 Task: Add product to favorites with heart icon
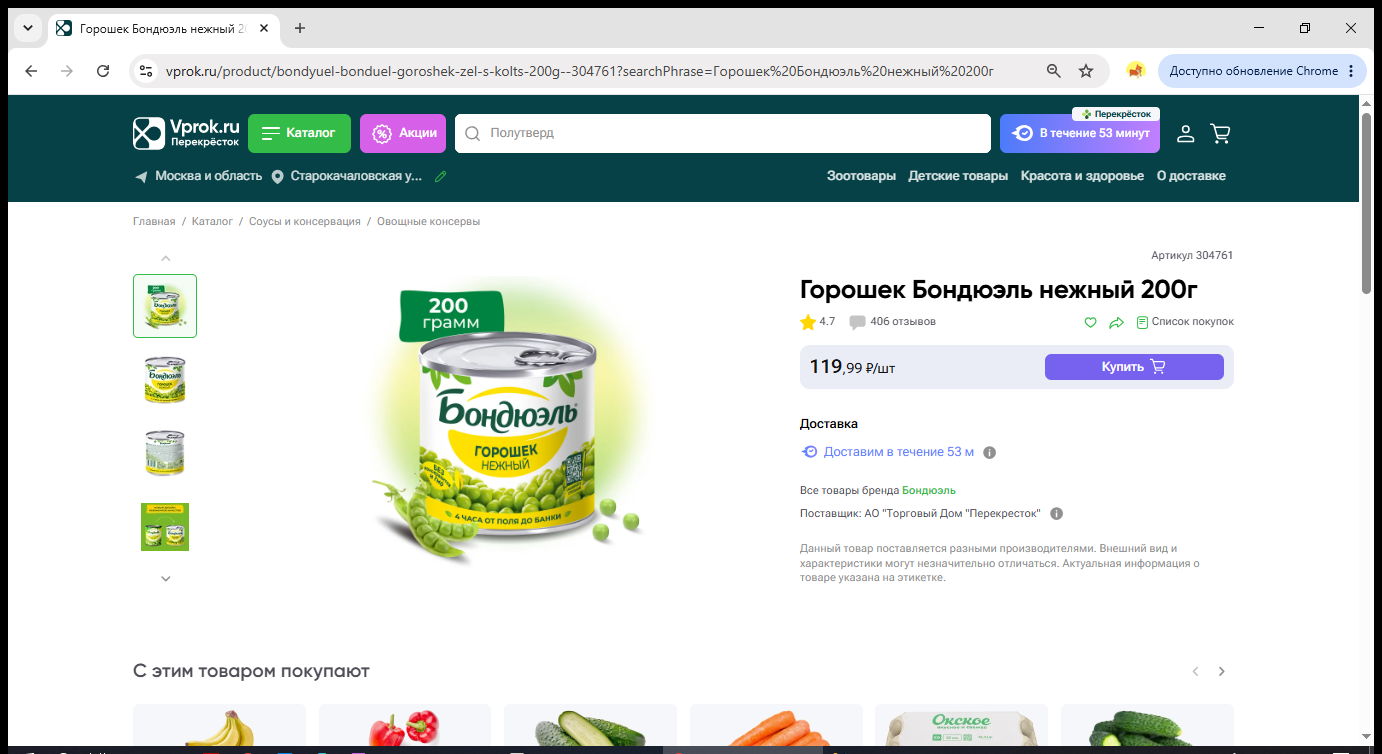pos(1091,322)
